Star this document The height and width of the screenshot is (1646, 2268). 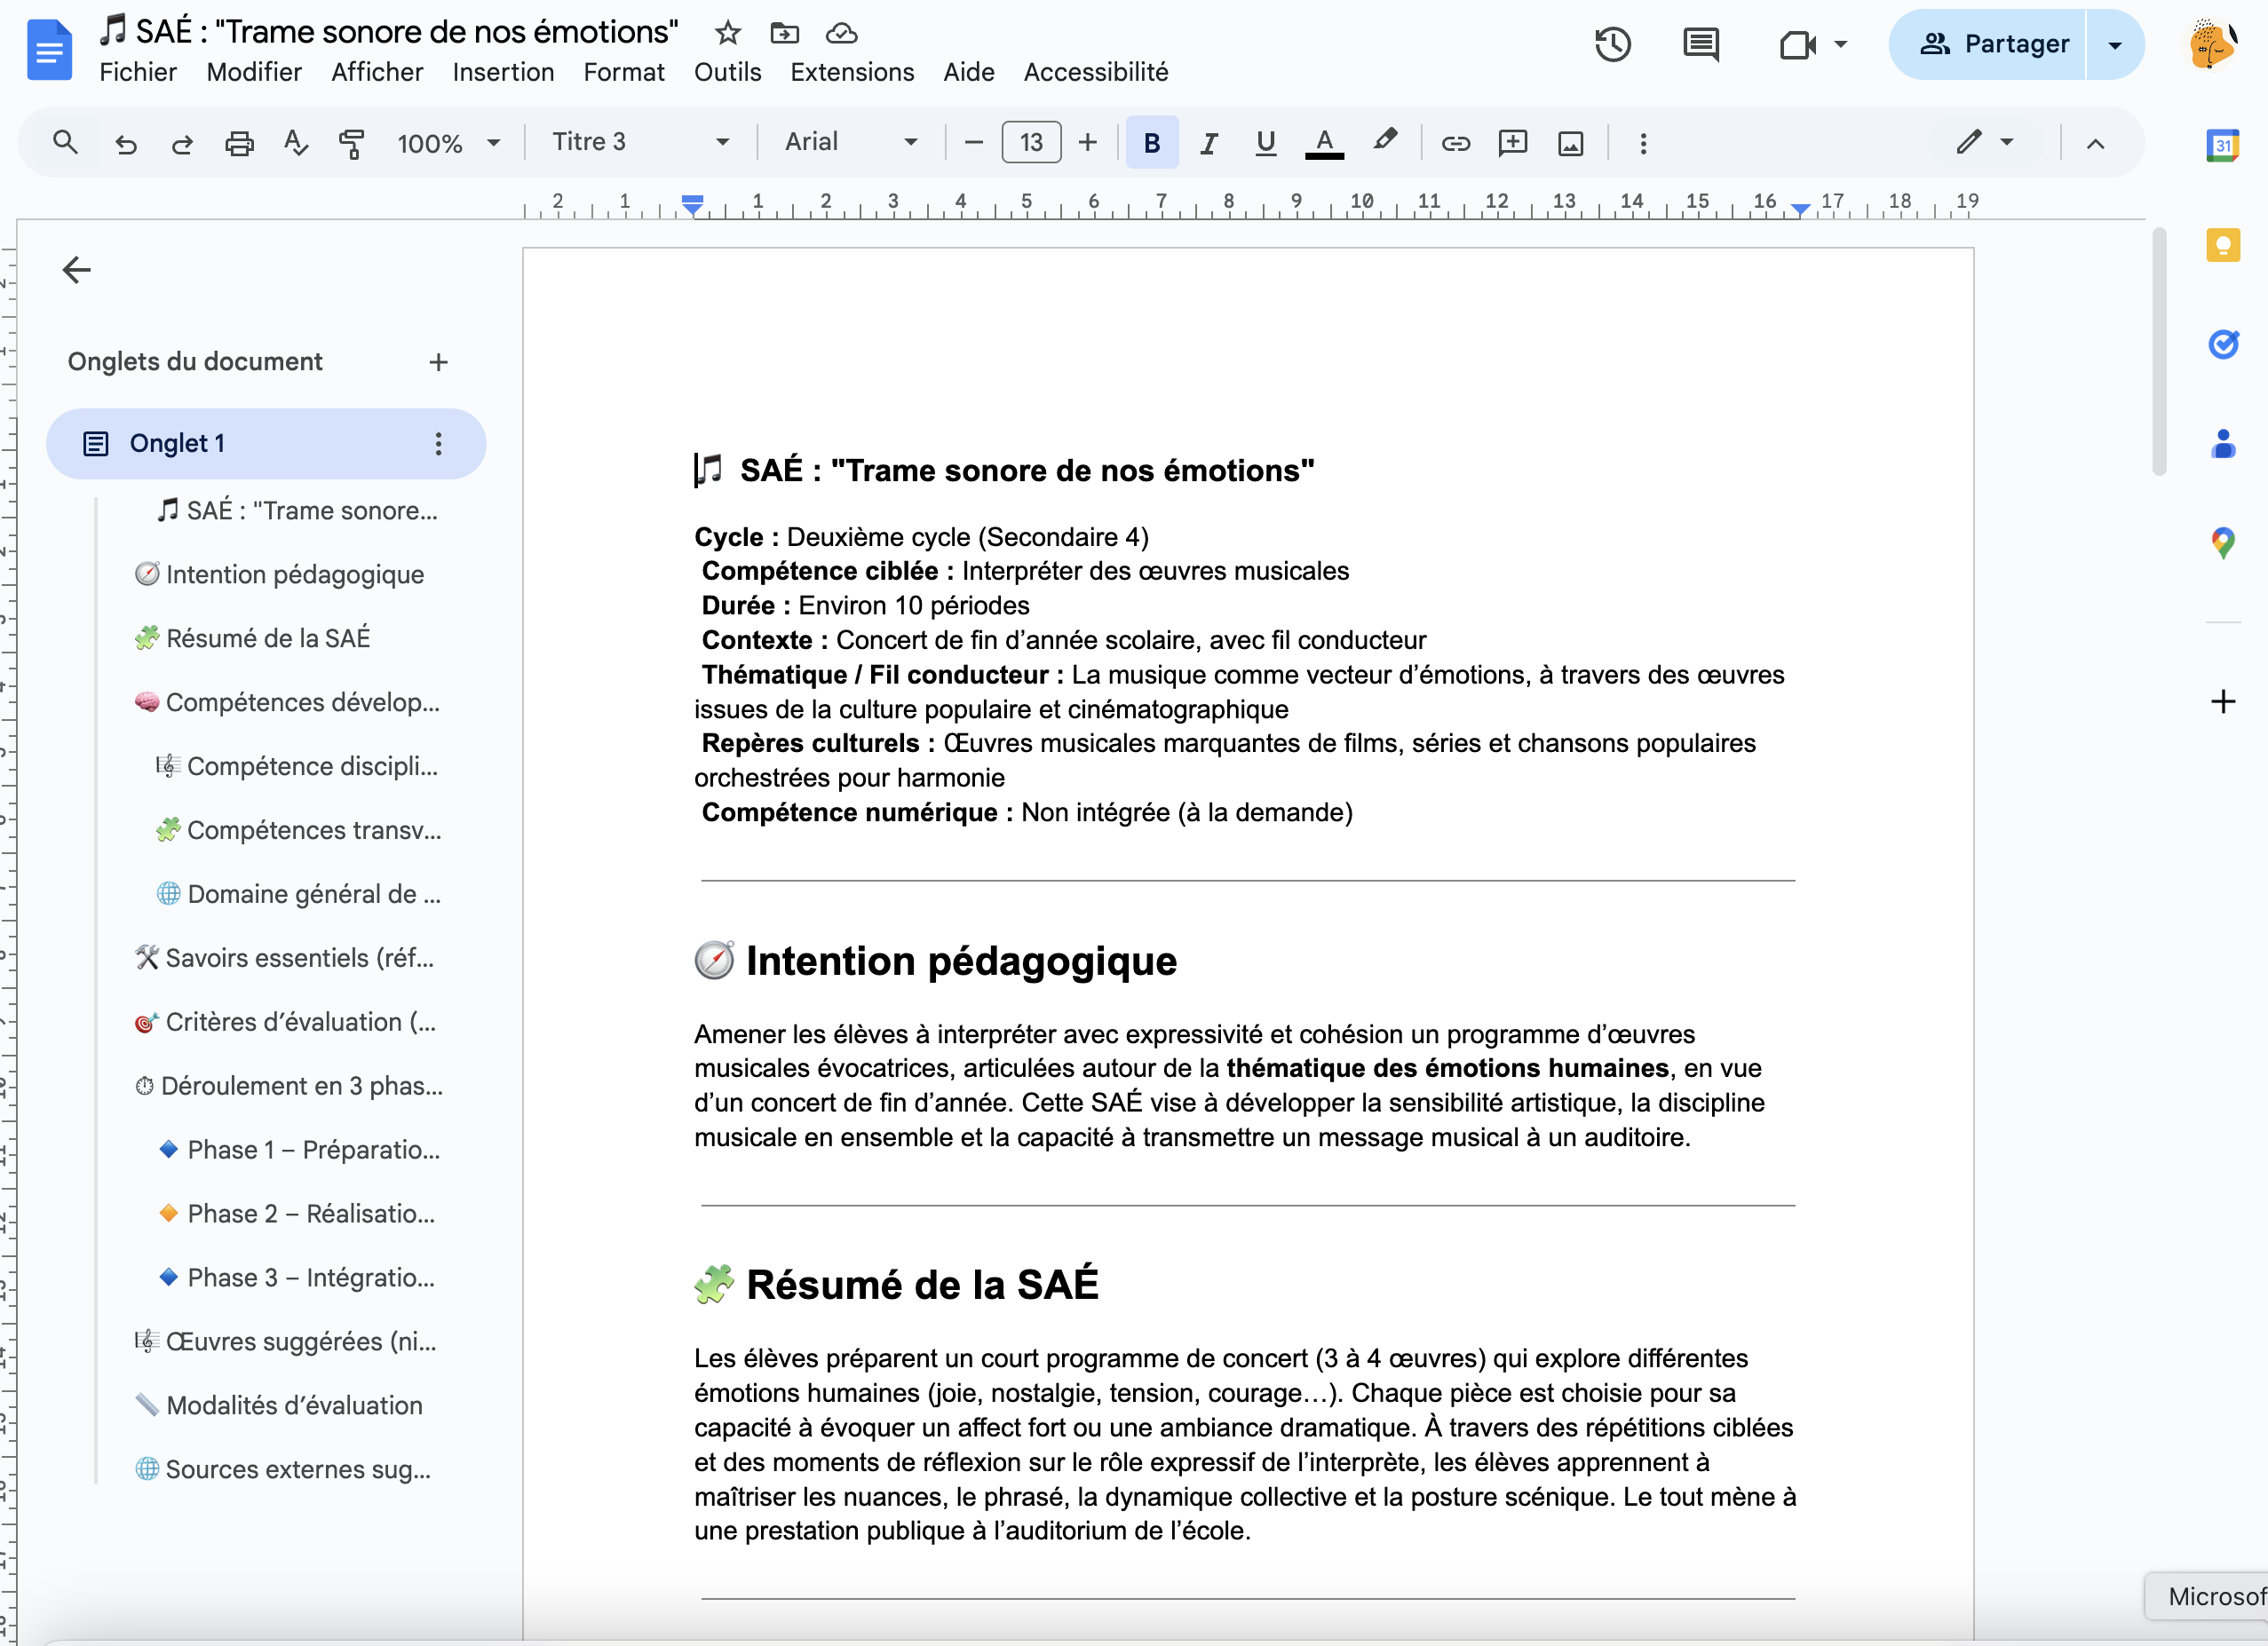coord(728,33)
